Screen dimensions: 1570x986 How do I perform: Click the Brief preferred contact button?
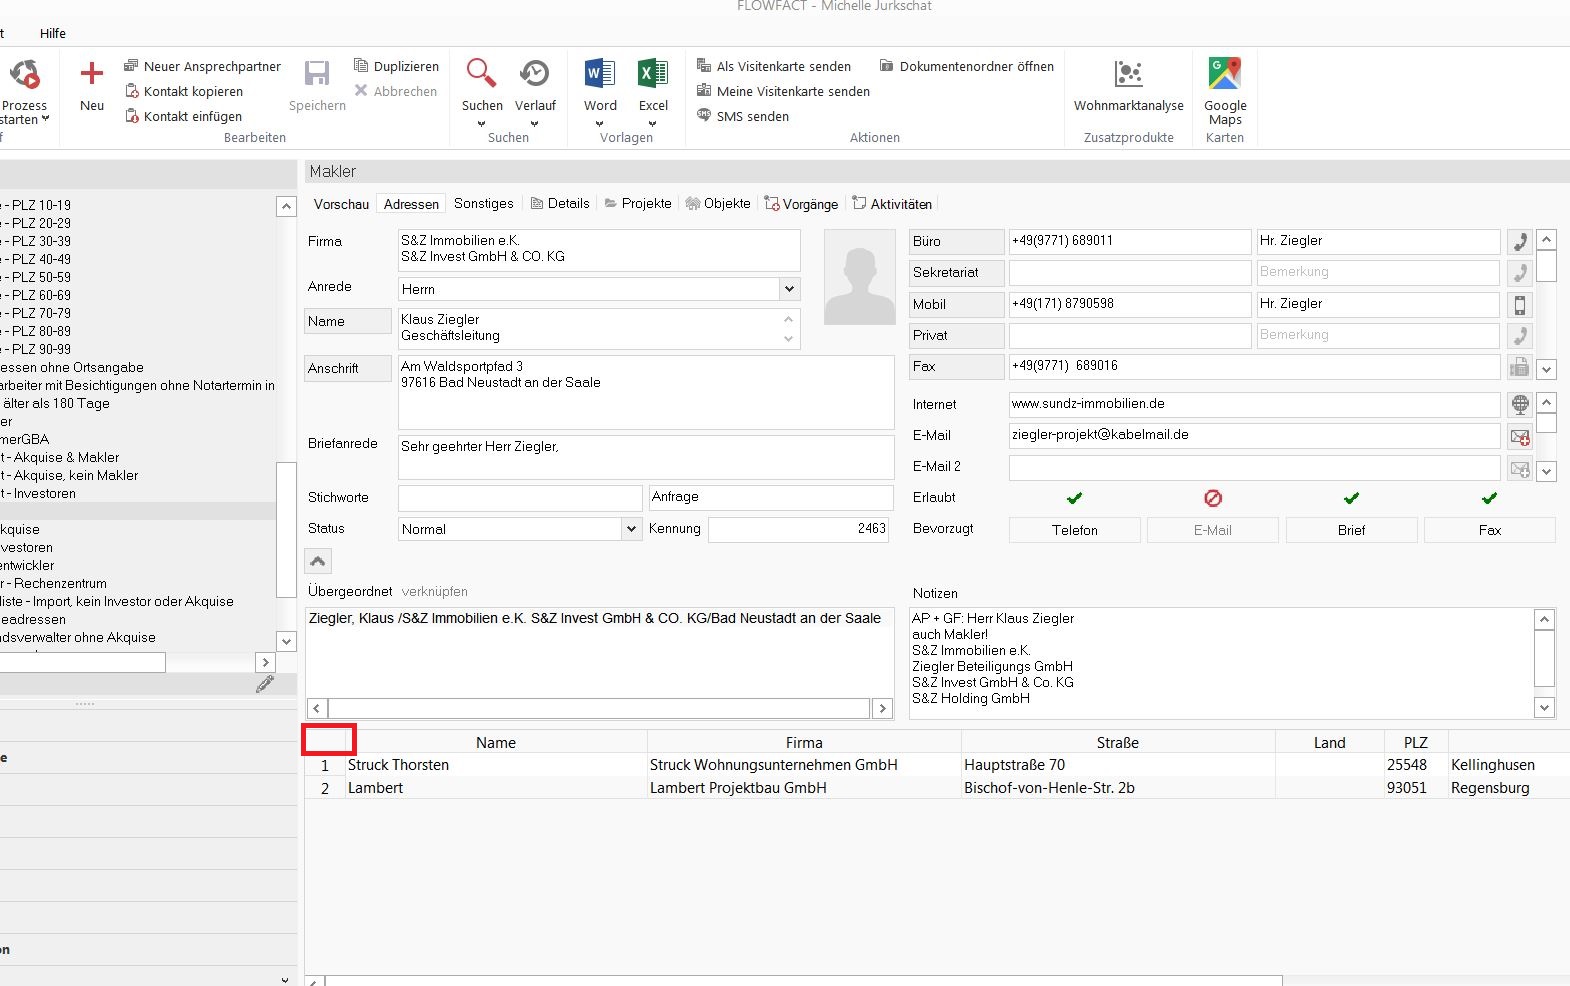click(x=1351, y=530)
